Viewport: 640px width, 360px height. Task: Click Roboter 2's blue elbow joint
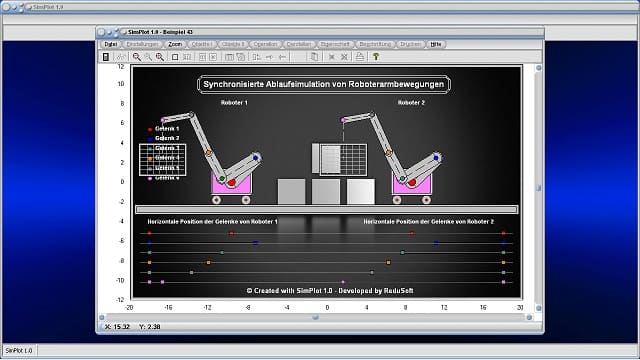[x=436, y=158]
